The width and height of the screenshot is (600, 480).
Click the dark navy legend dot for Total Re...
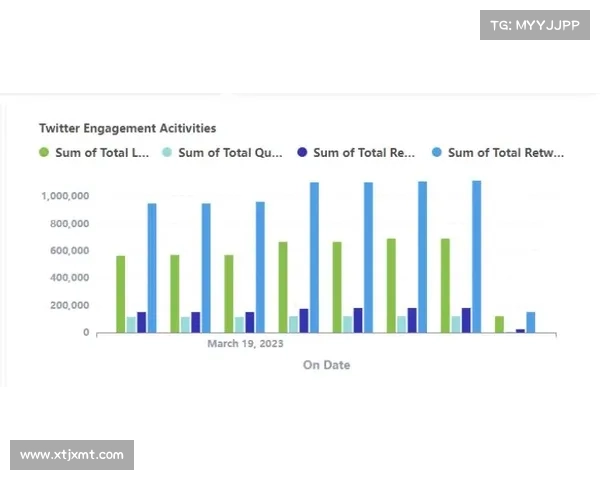[303, 153]
